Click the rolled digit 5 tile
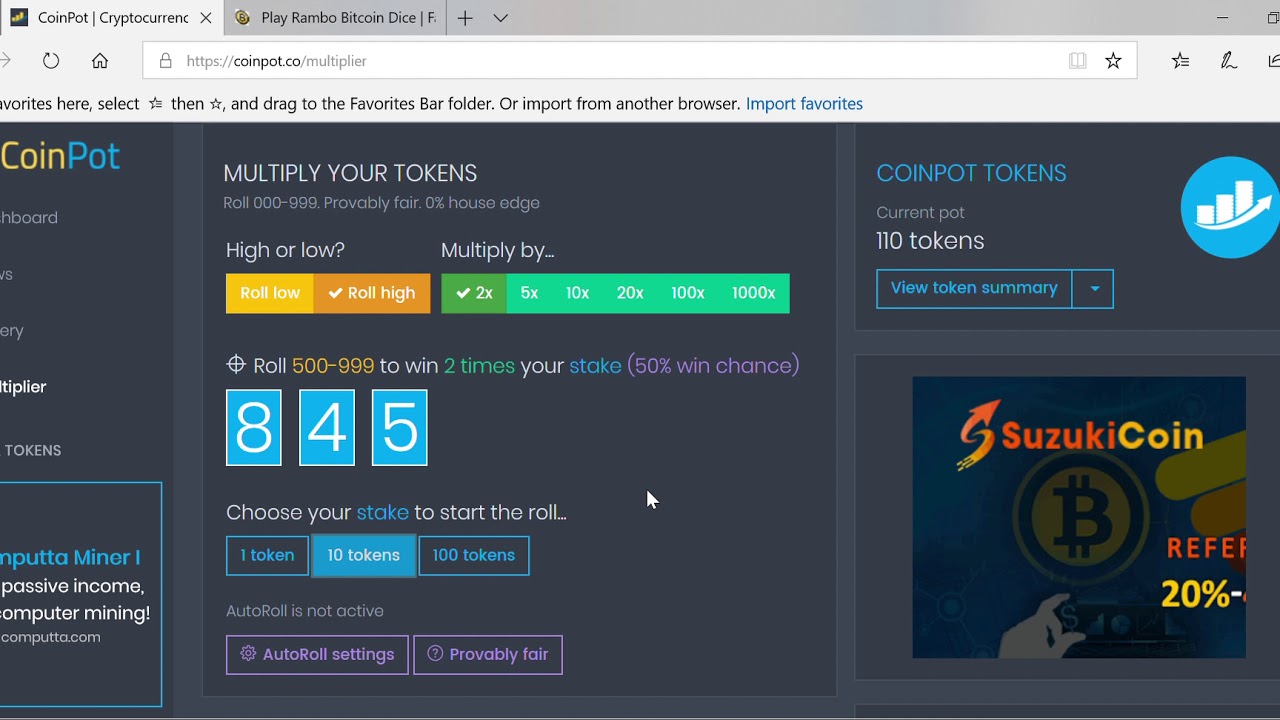Screen dimensions: 1280x720 tap(400, 428)
